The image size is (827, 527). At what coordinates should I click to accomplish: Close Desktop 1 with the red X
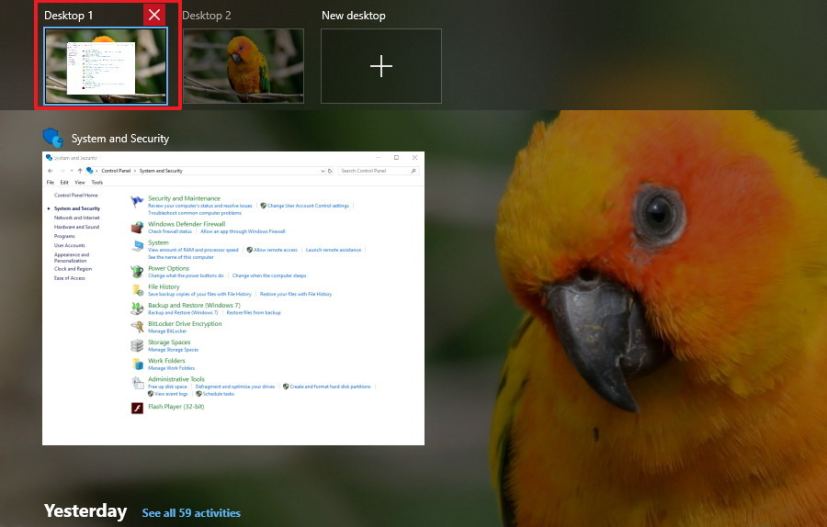[154, 15]
